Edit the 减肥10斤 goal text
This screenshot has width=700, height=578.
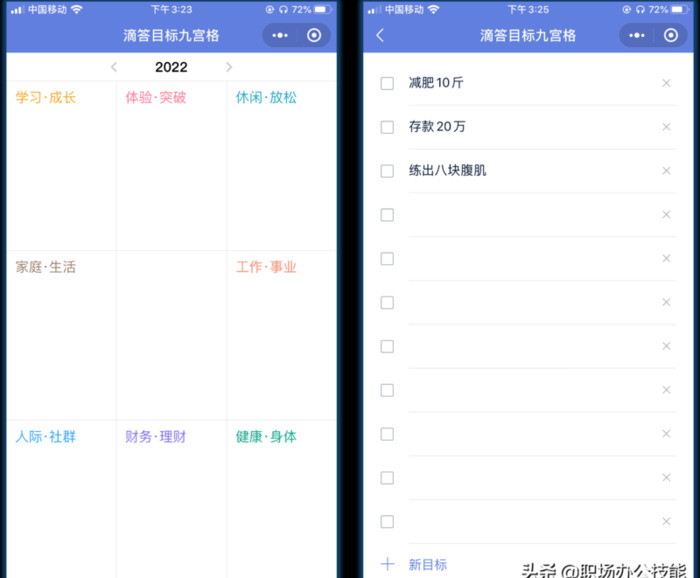point(436,83)
